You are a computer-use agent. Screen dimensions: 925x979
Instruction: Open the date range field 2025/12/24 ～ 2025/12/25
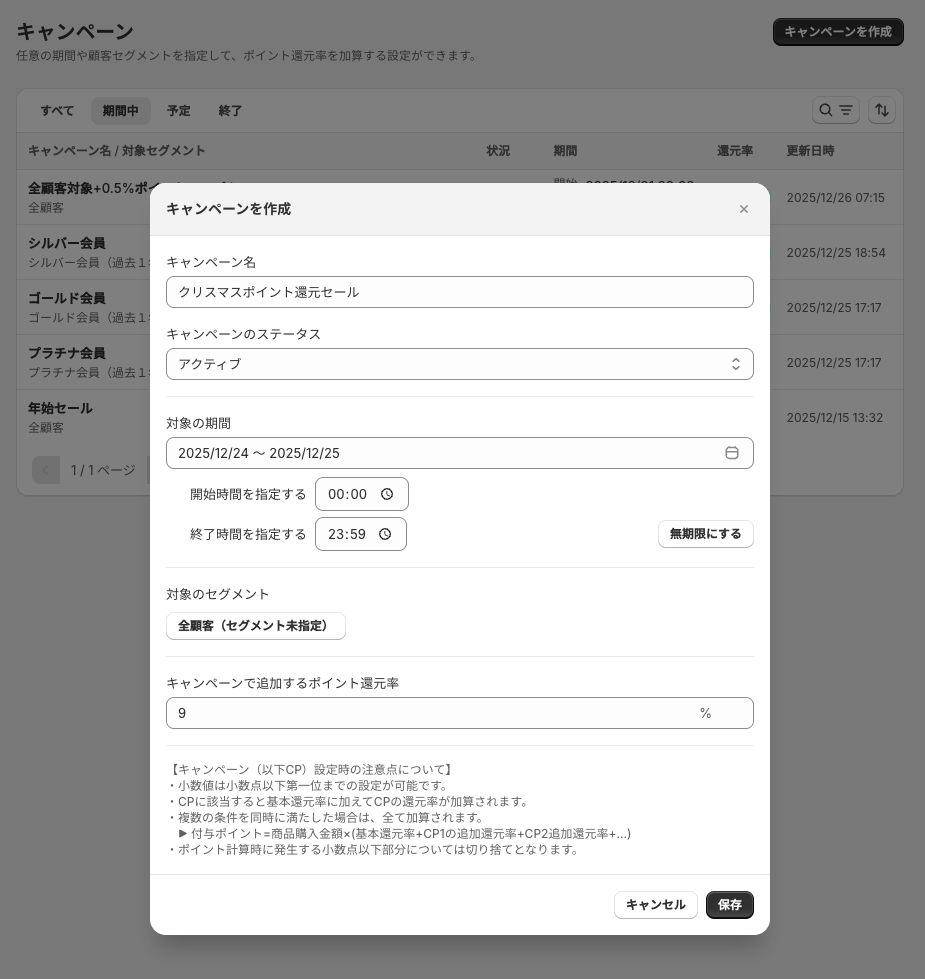440,453
